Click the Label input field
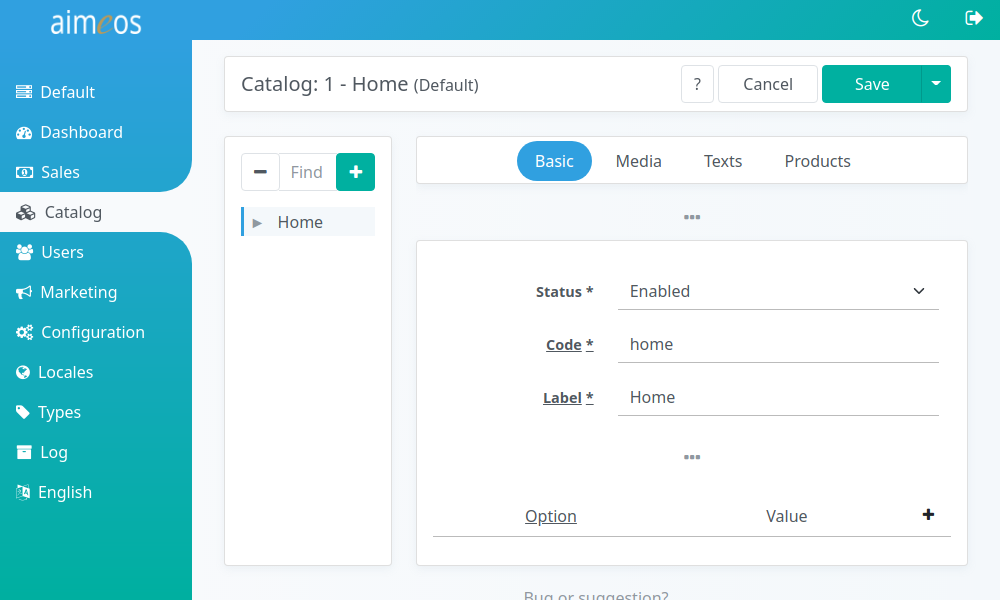This screenshot has height=600, width=1000. (x=778, y=397)
